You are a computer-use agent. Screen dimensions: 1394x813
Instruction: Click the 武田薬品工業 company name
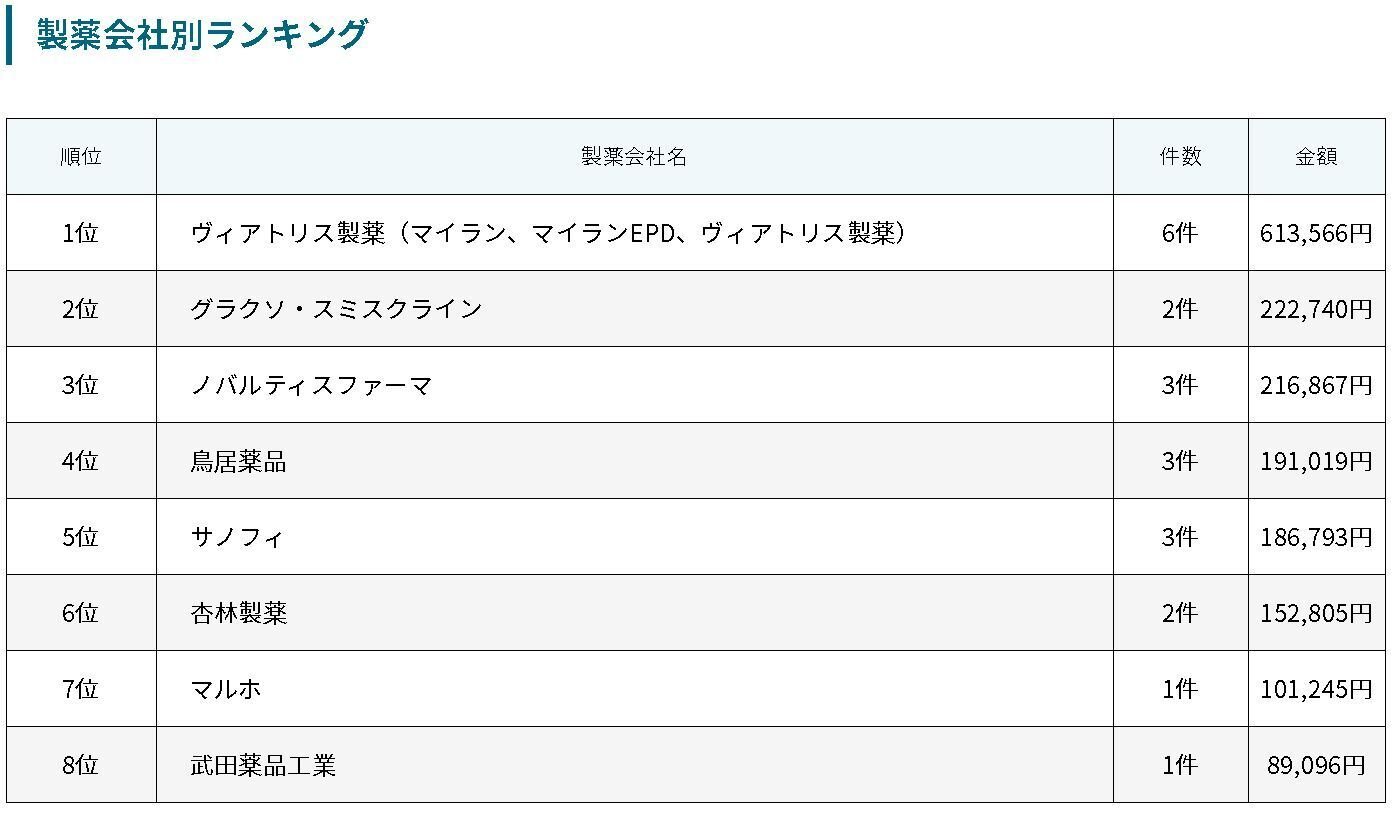263,765
